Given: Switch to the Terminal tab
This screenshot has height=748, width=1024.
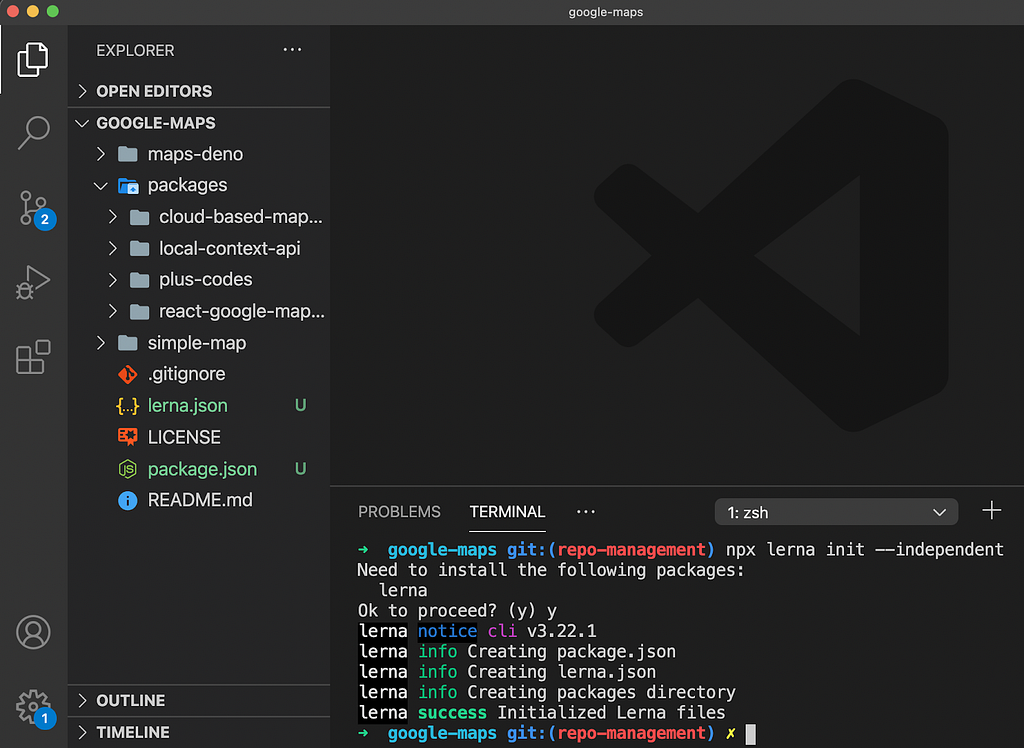Looking at the screenshot, I should click(x=507, y=512).
